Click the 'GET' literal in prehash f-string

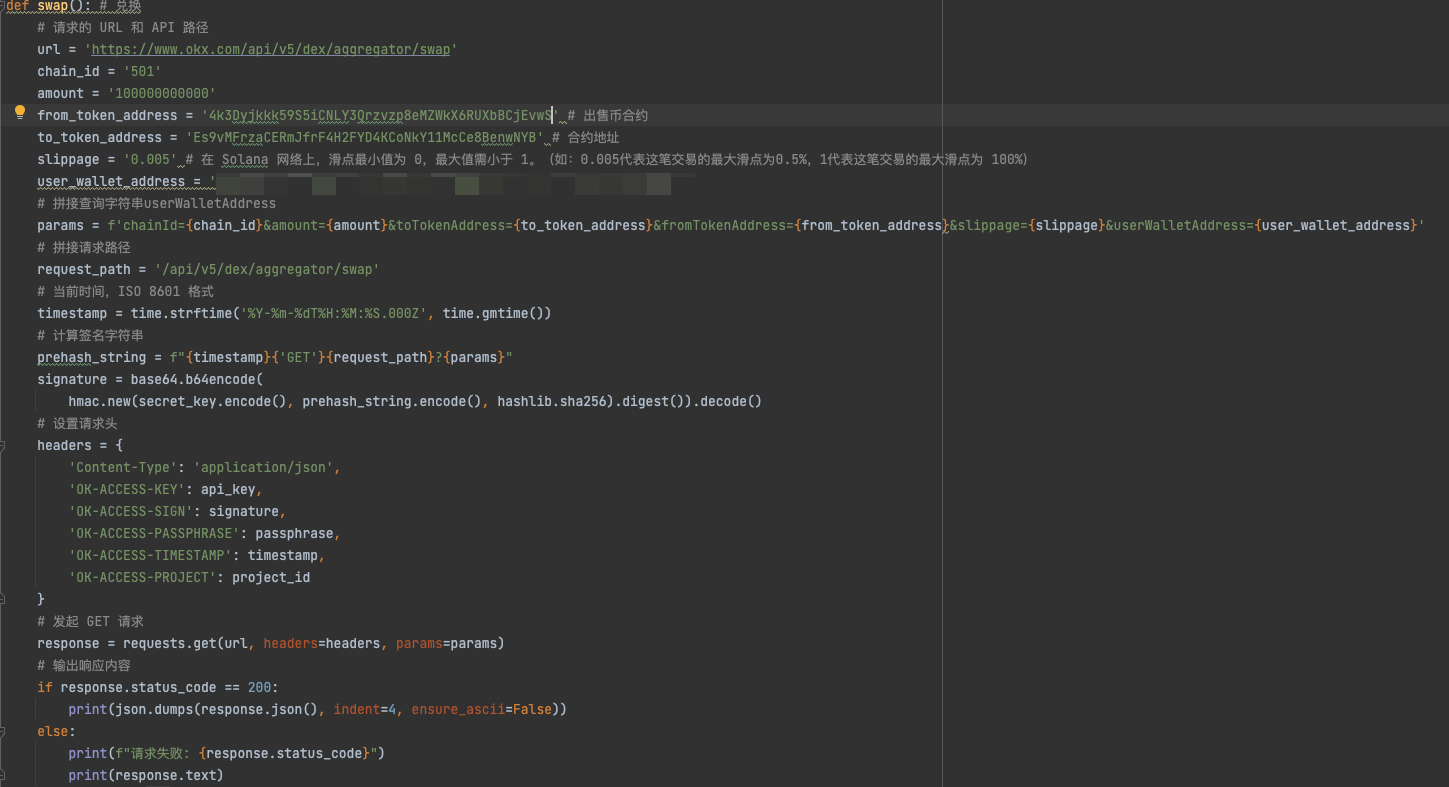point(298,357)
